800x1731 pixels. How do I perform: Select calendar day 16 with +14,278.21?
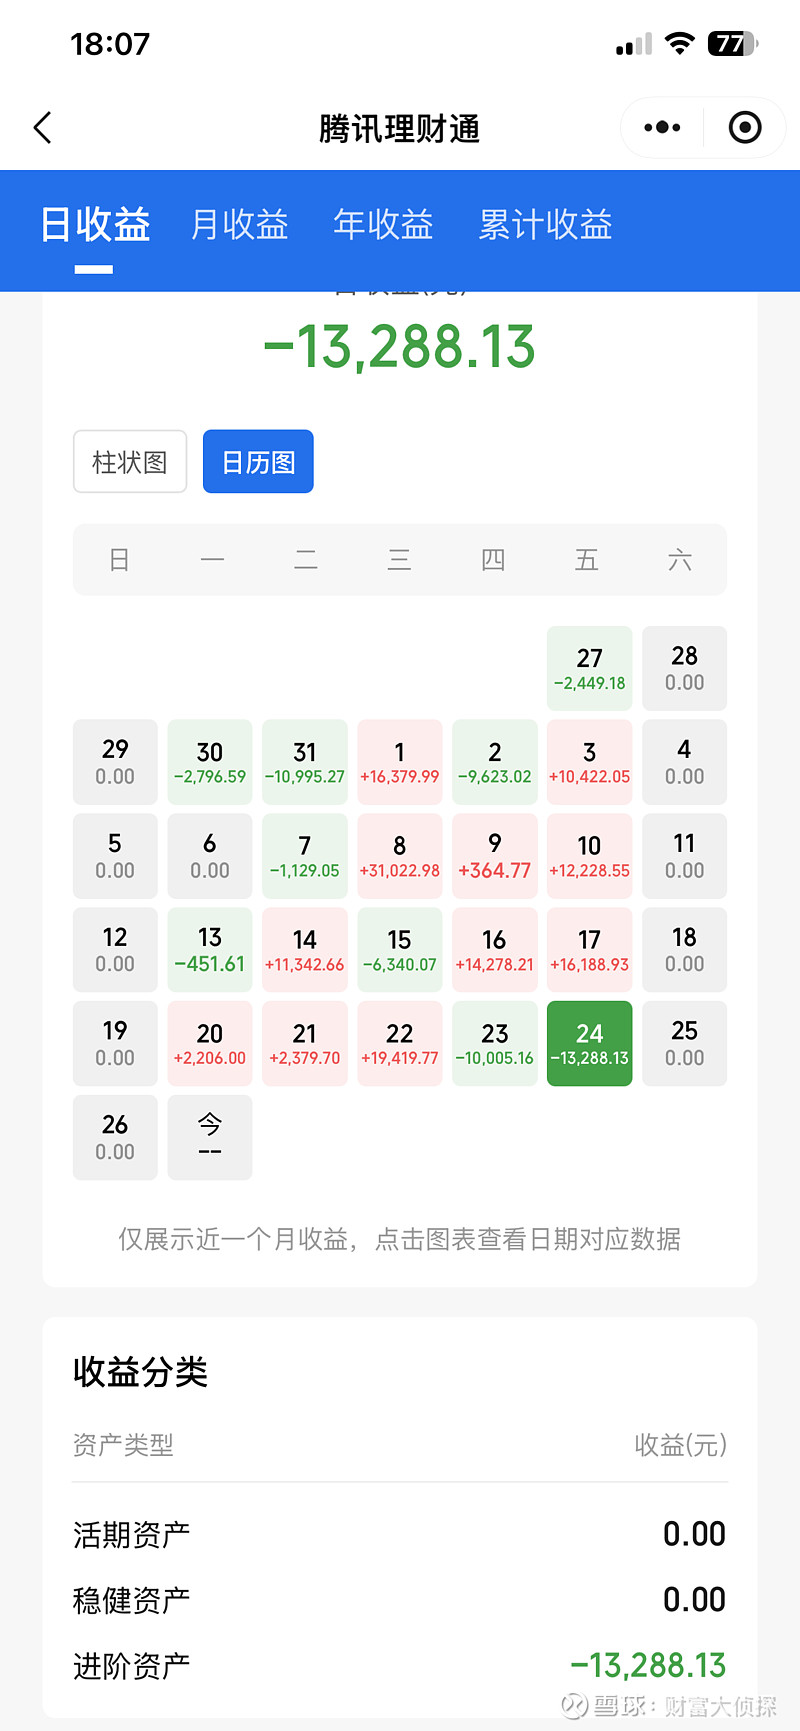click(x=495, y=950)
